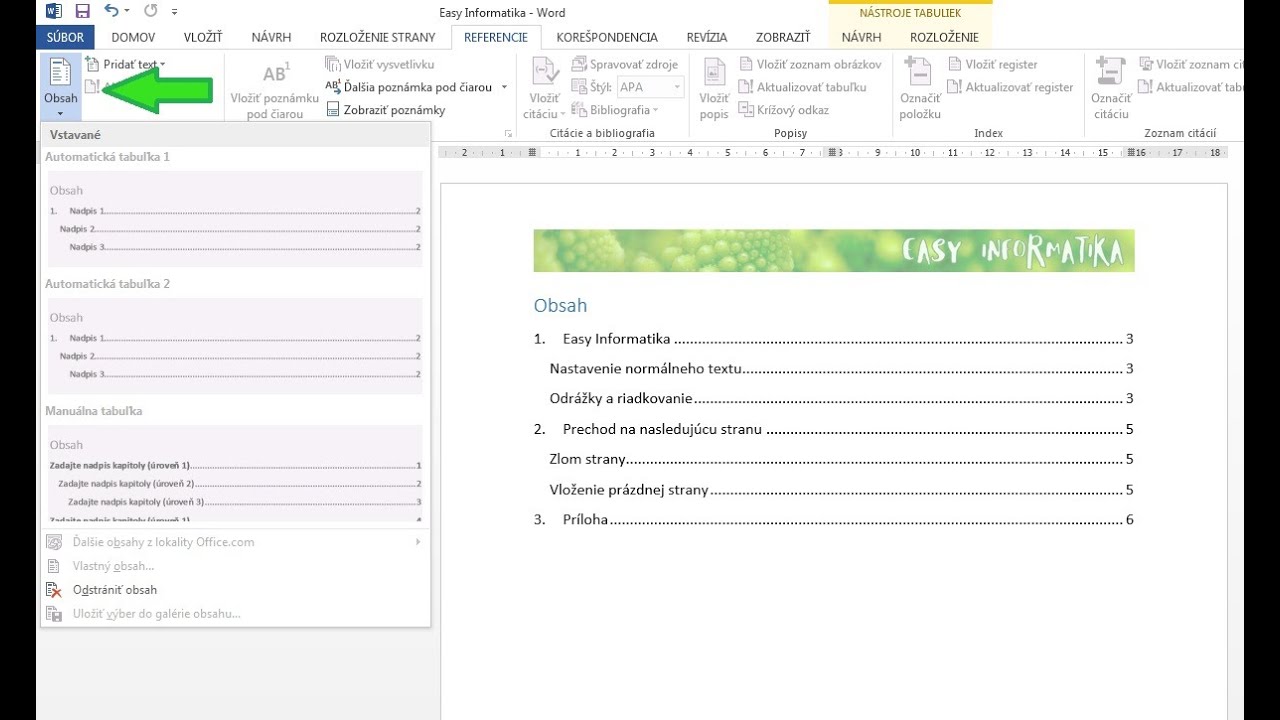
Task: Open the Obsah table of contents button
Action: click(x=60, y=87)
